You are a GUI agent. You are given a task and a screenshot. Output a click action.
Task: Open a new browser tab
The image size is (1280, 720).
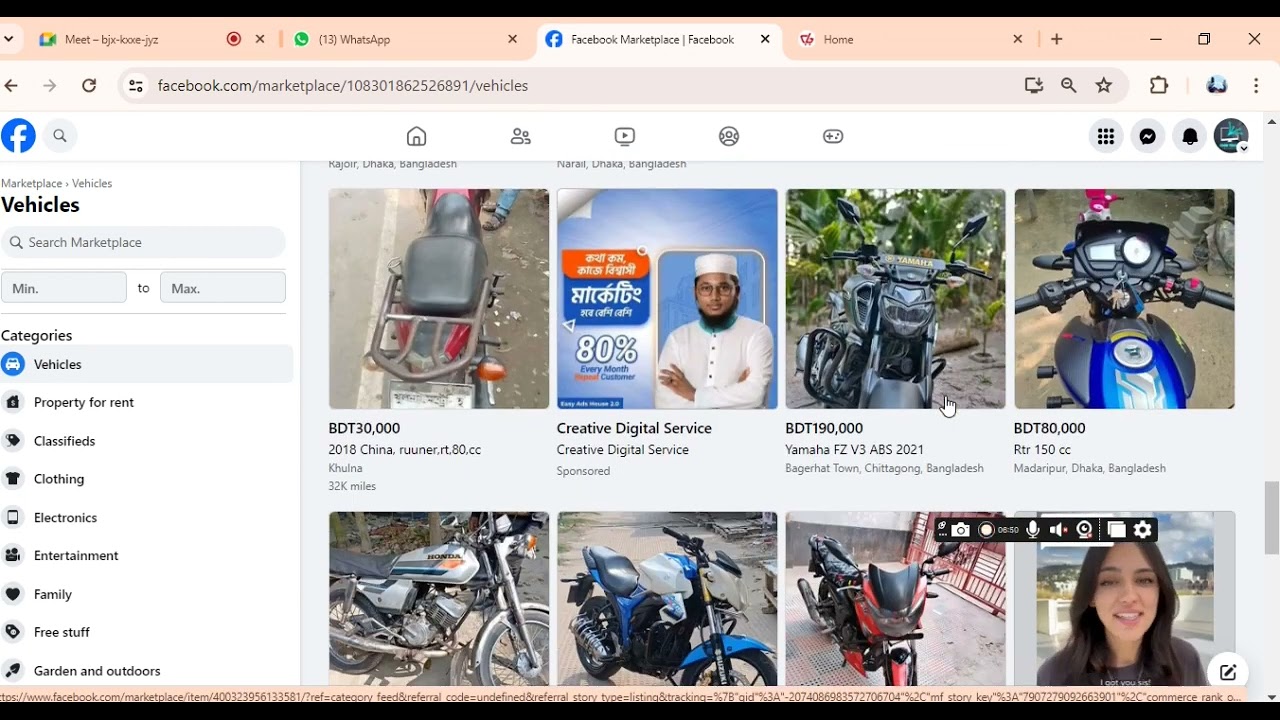(x=1057, y=39)
